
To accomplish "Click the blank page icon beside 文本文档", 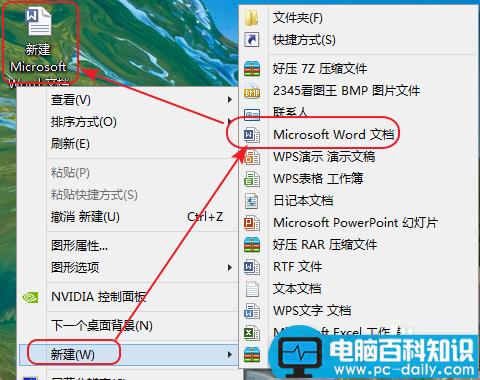I will coord(252,289).
